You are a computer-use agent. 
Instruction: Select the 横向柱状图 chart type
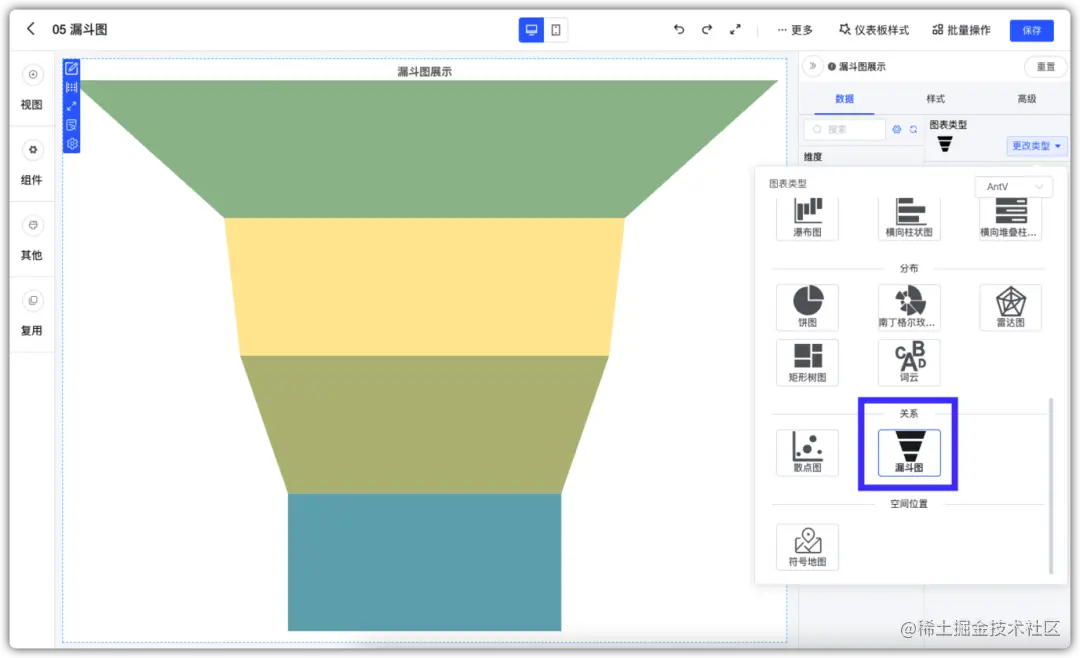click(909, 218)
